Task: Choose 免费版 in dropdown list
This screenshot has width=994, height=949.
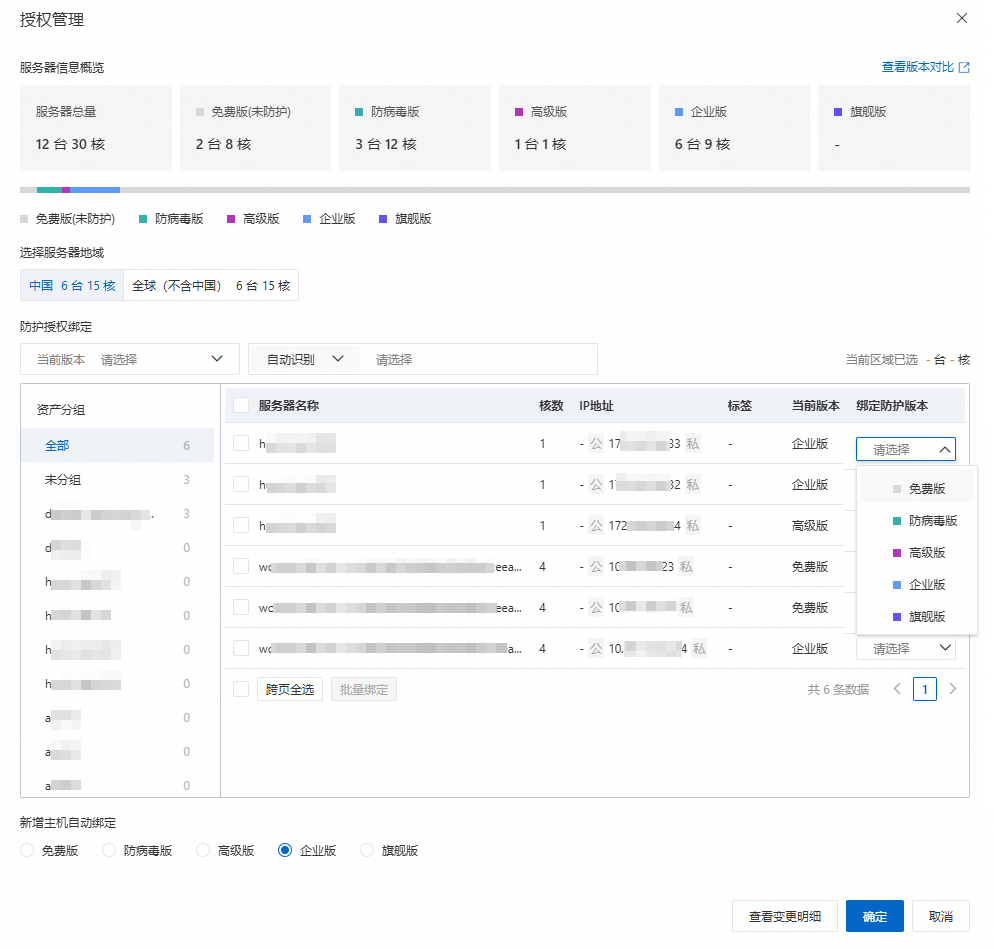Action: 917,489
